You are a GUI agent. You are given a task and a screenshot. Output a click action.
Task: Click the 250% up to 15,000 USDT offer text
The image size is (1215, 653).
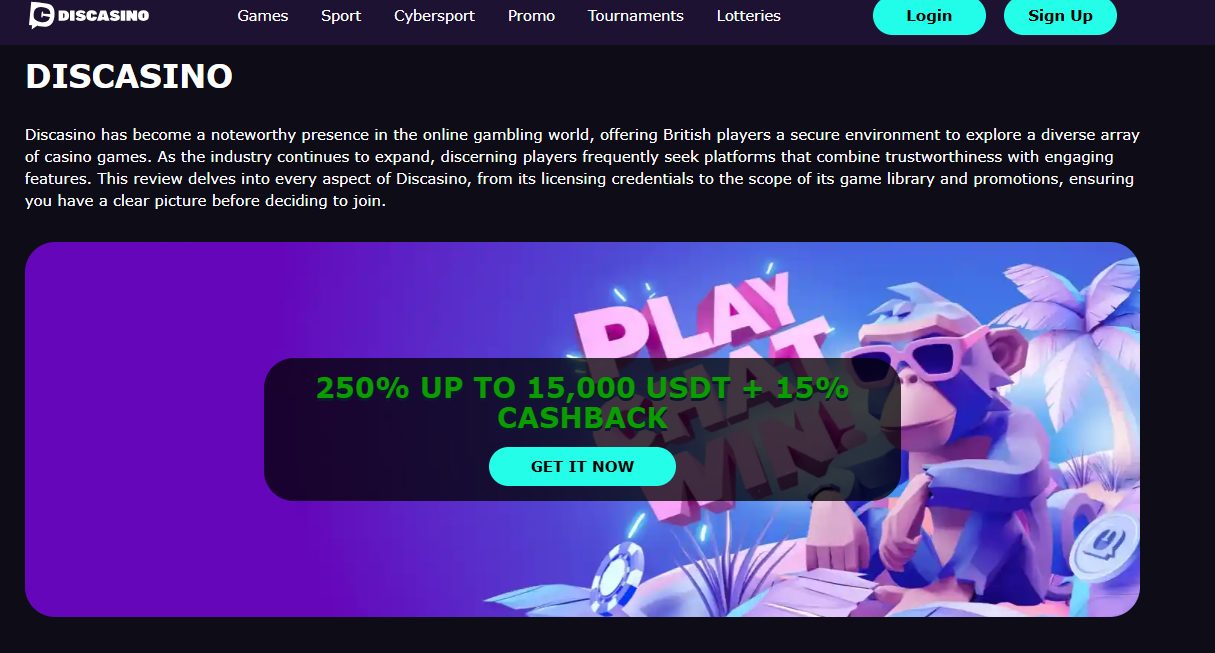coord(582,402)
